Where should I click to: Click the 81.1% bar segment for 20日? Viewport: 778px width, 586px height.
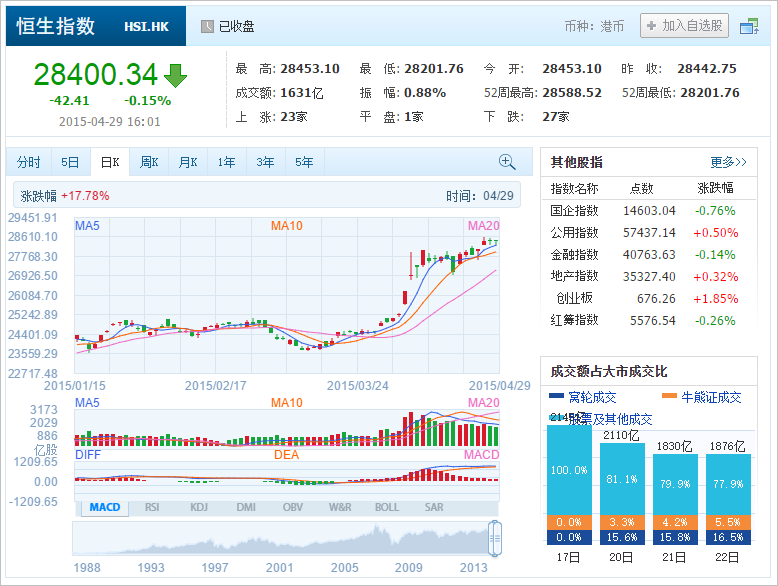(x=622, y=479)
